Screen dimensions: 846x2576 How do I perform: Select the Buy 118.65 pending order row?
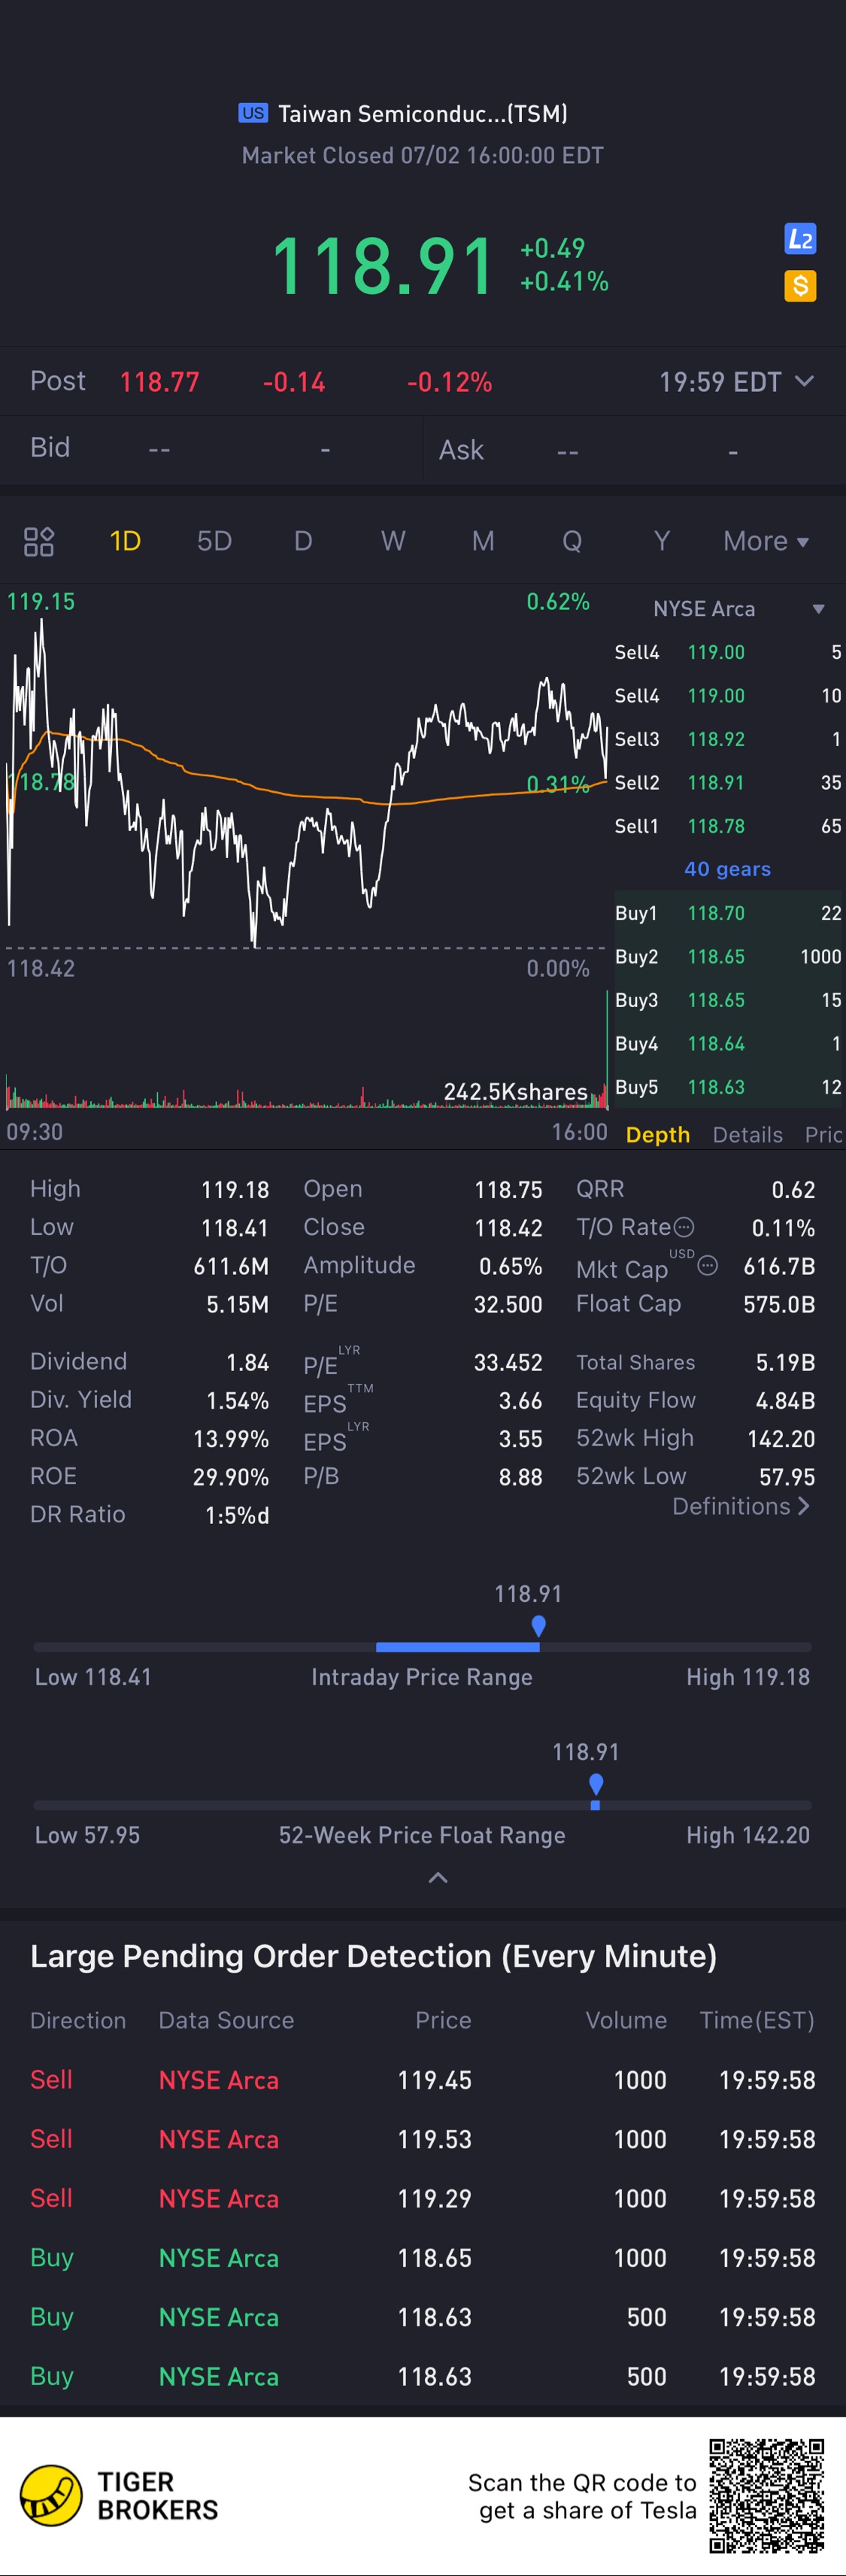coord(423,2257)
